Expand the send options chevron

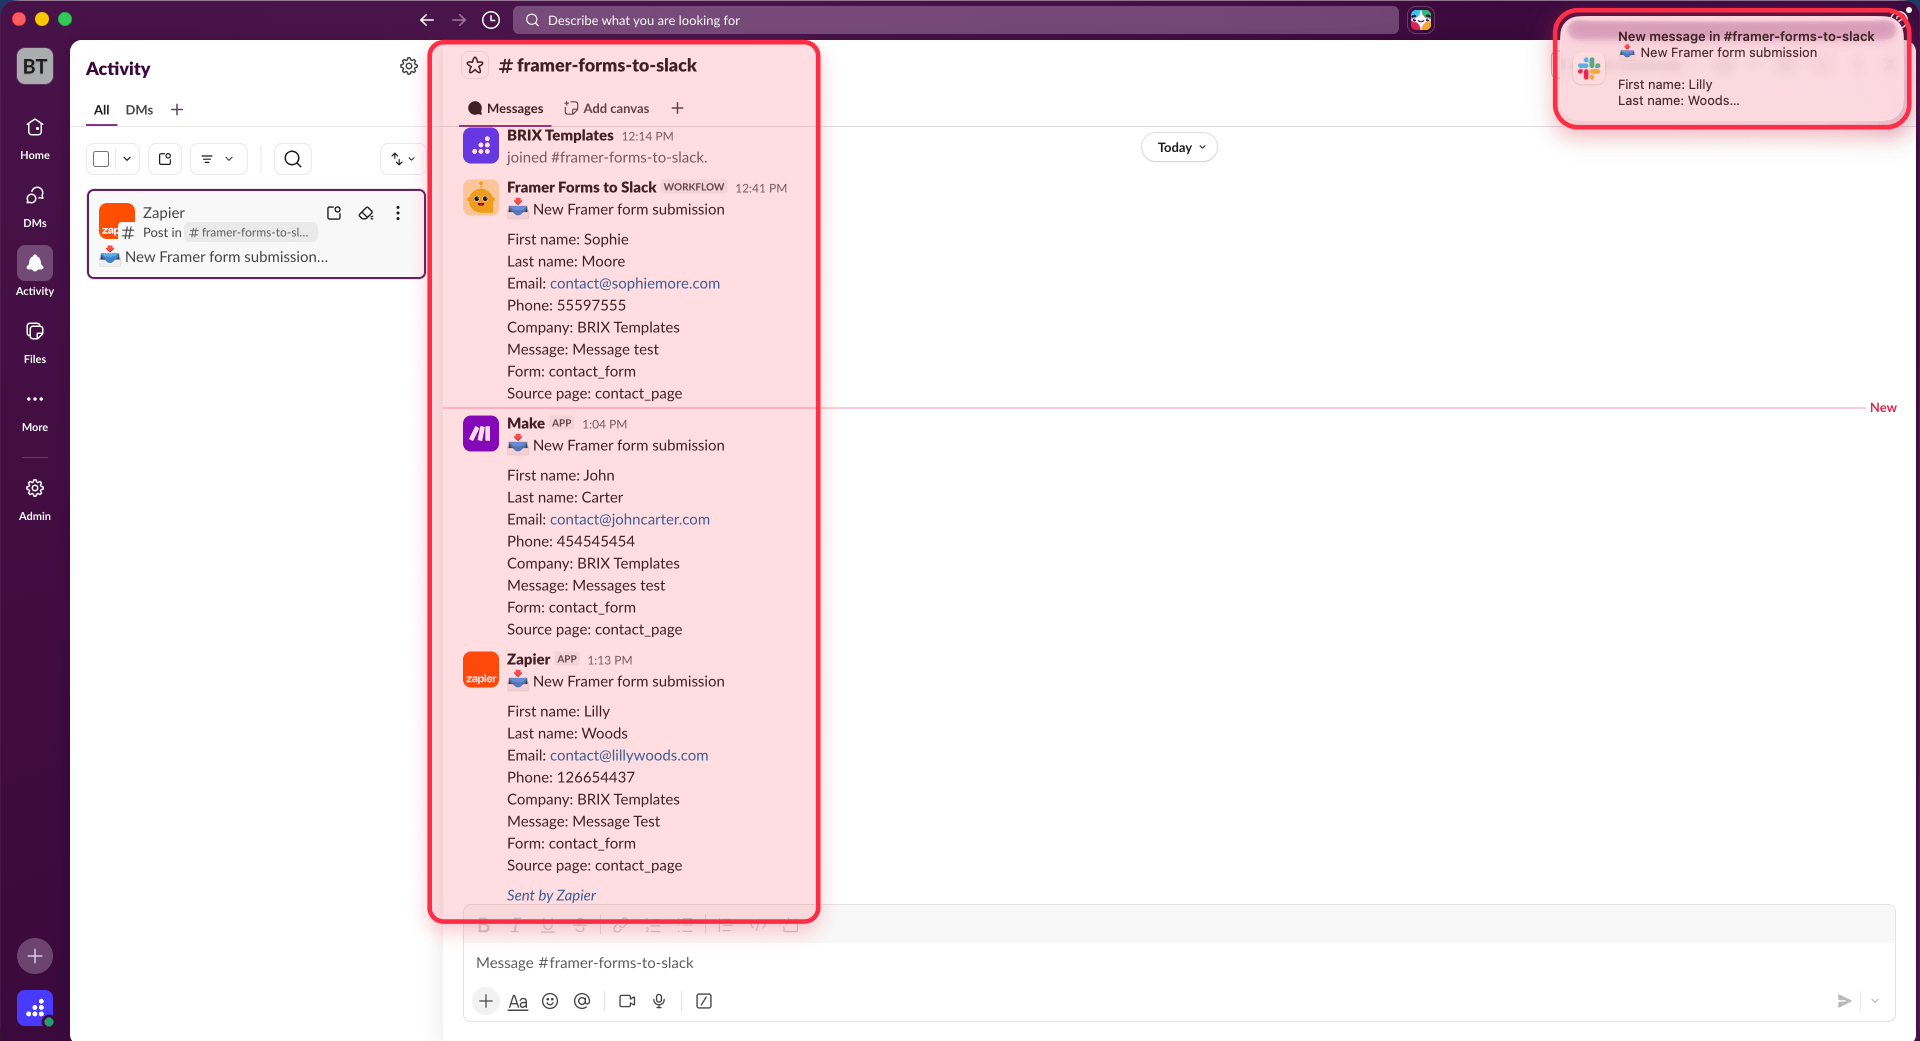tap(1875, 1001)
